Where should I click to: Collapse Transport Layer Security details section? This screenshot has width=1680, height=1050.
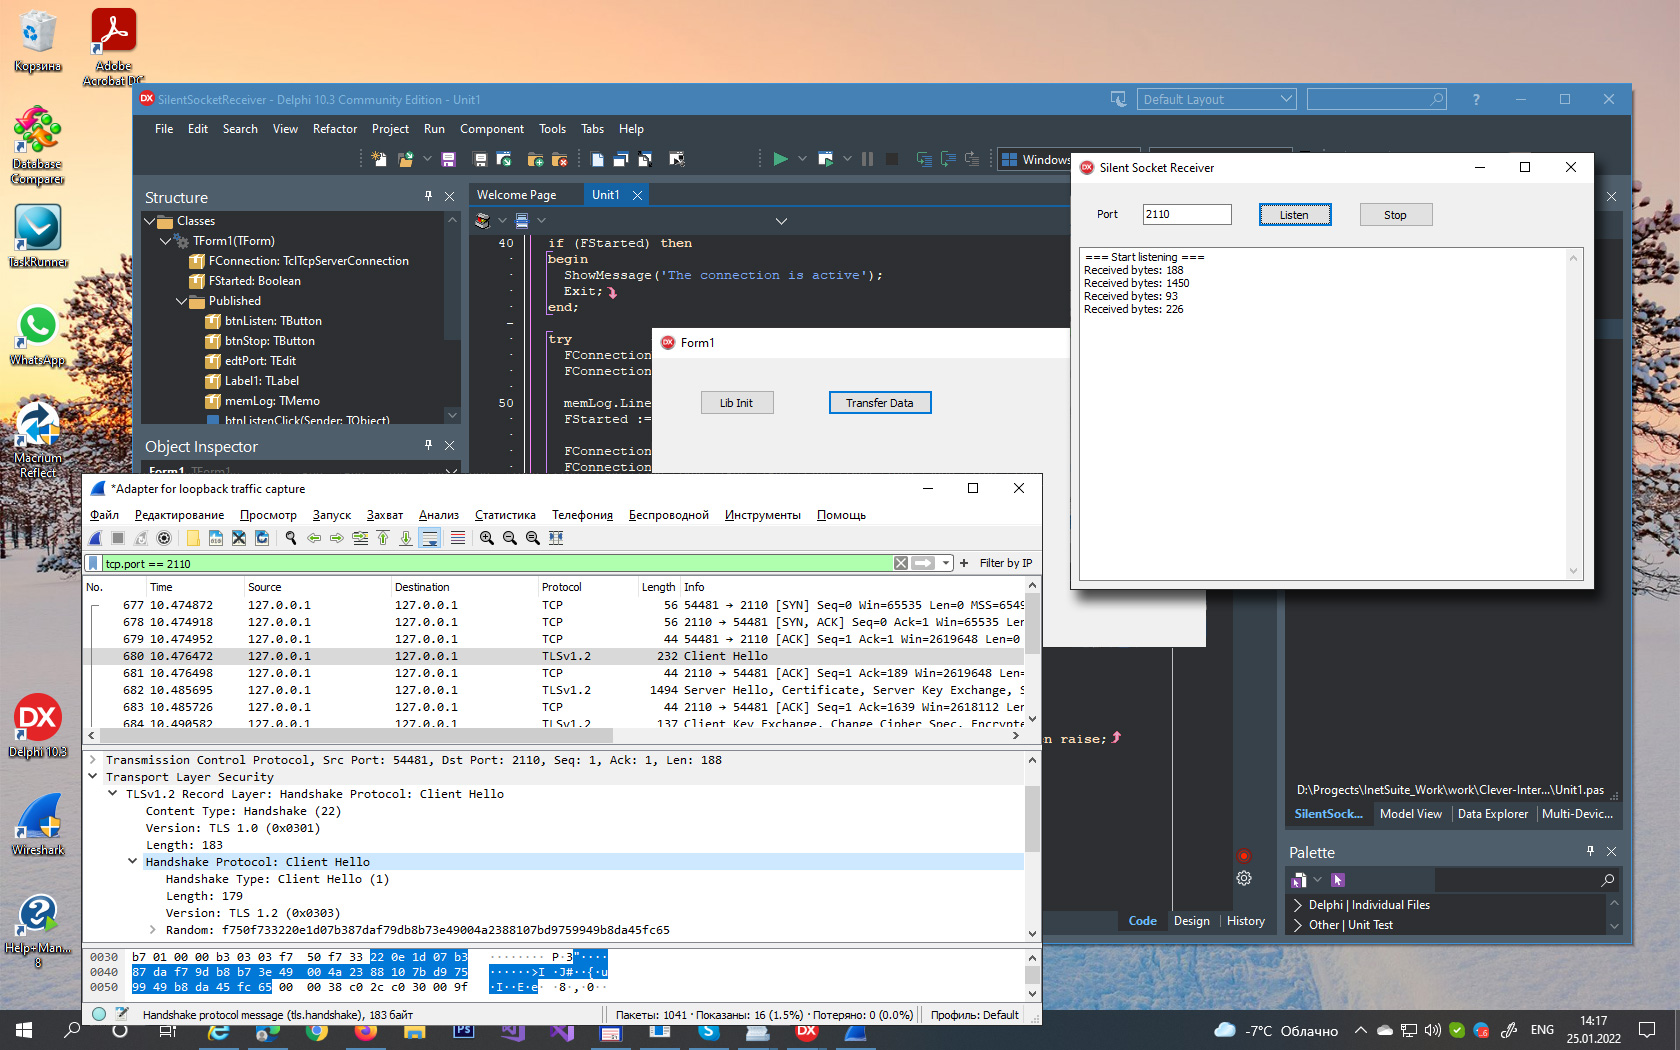[x=93, y=777]
